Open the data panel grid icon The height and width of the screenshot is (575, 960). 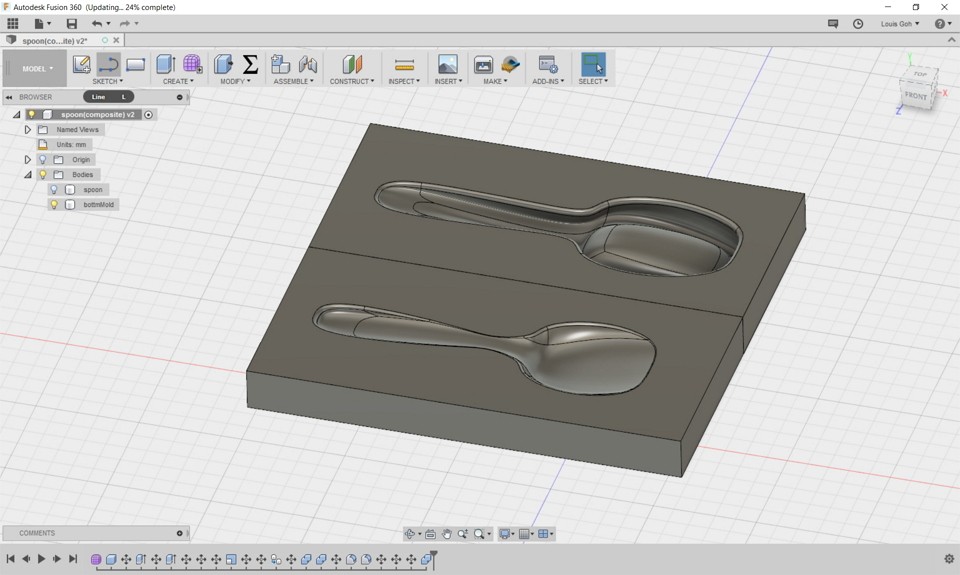point(12,24)
